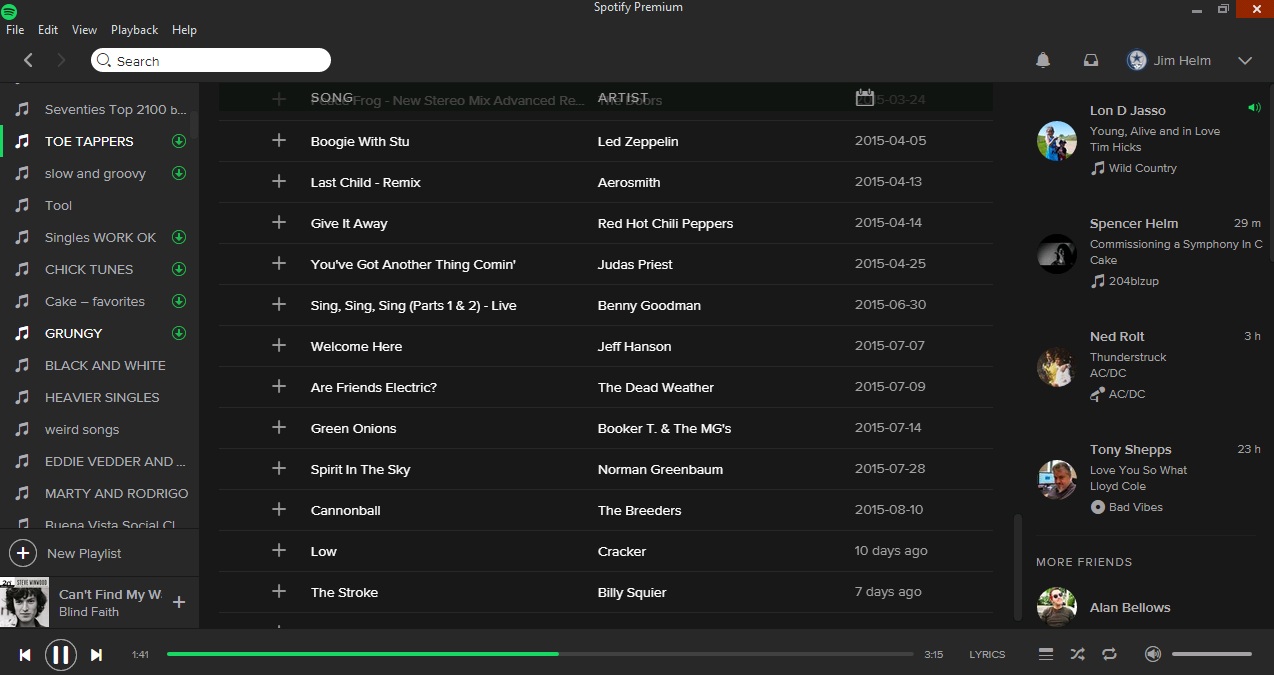Toggle shuffle playback
1274x675 pixels.
[x=1077, y=654]
